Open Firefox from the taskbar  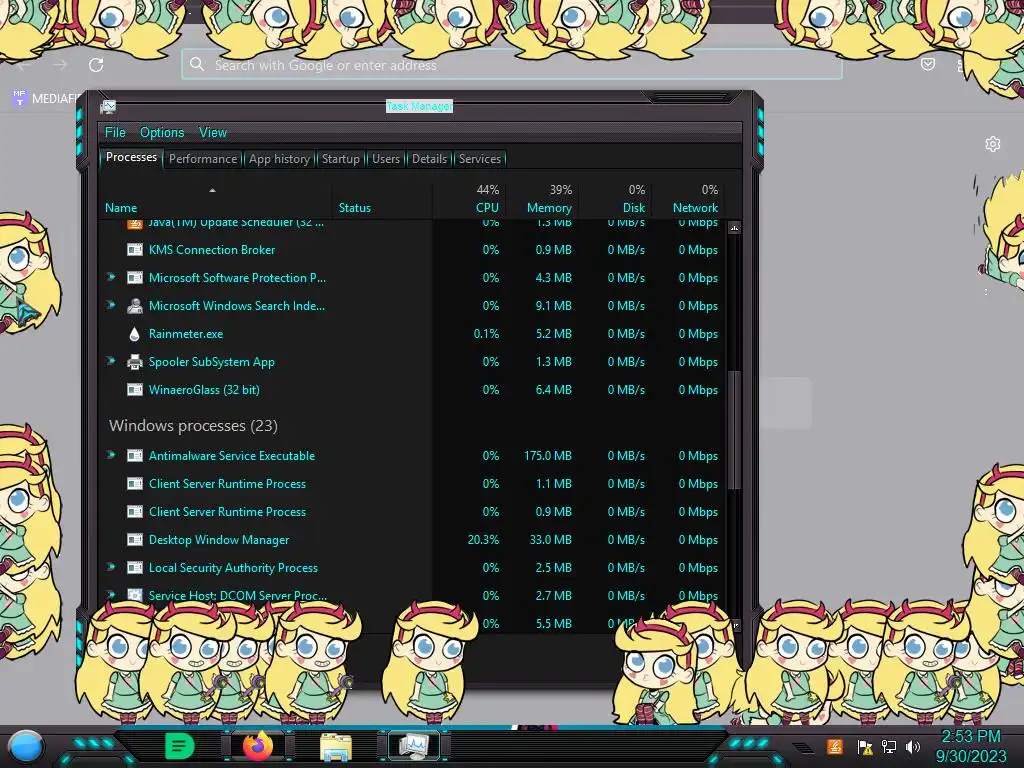pos(258,746)
